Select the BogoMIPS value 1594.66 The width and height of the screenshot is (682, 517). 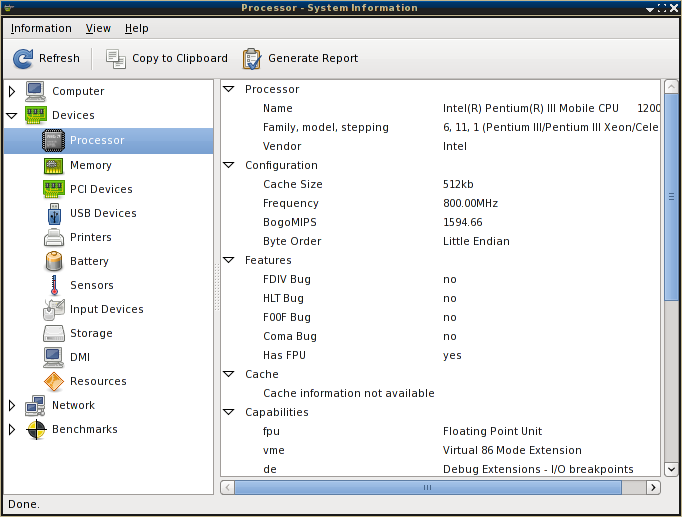[462, 222]
